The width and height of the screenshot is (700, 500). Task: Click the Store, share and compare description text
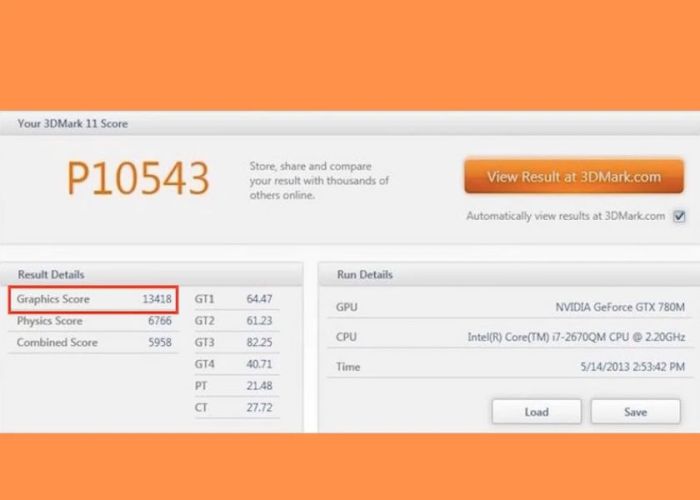(x=319, y=181)
